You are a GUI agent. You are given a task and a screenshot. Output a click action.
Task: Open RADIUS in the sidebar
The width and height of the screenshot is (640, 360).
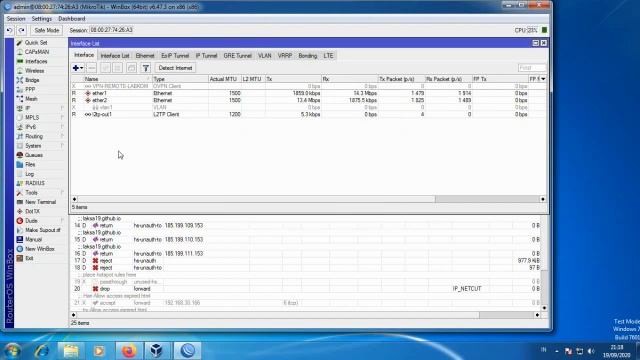click(35, 183)
